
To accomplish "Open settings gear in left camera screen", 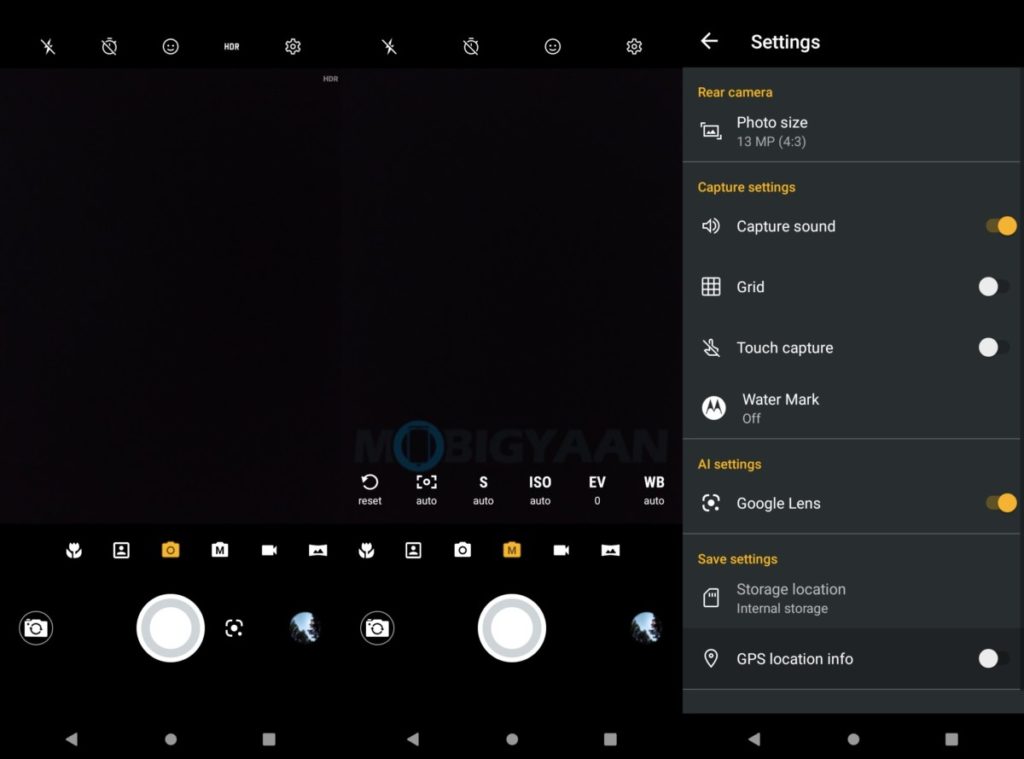I will (x=293, y=46).
